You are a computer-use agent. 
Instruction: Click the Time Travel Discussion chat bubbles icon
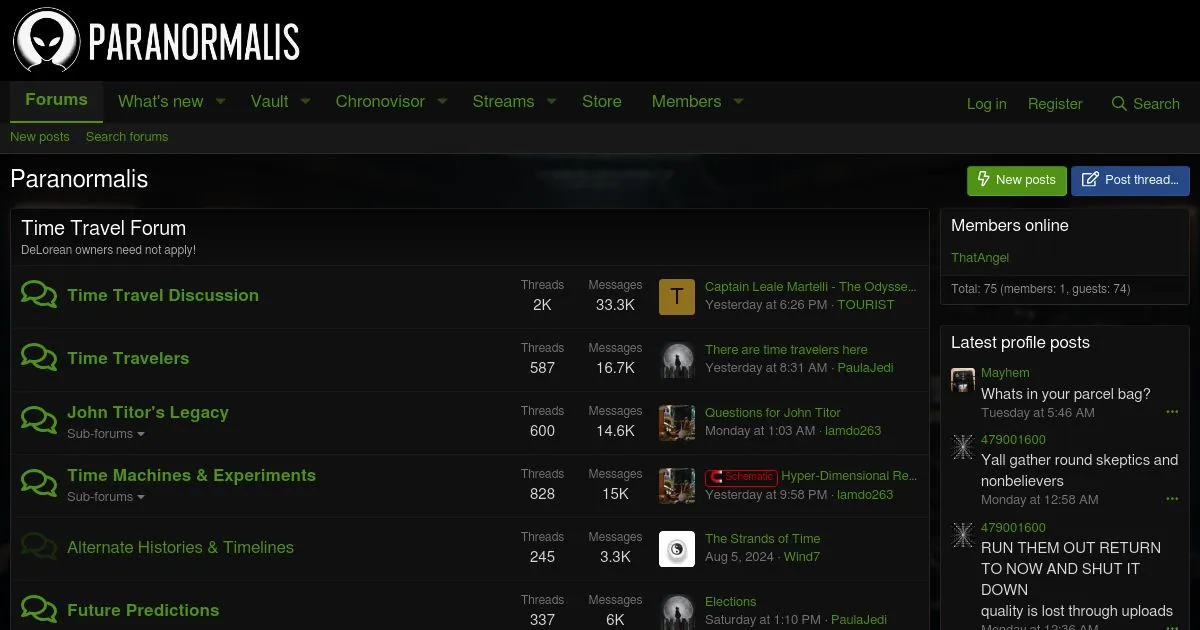pyautogui.click(x=39, y=295)
